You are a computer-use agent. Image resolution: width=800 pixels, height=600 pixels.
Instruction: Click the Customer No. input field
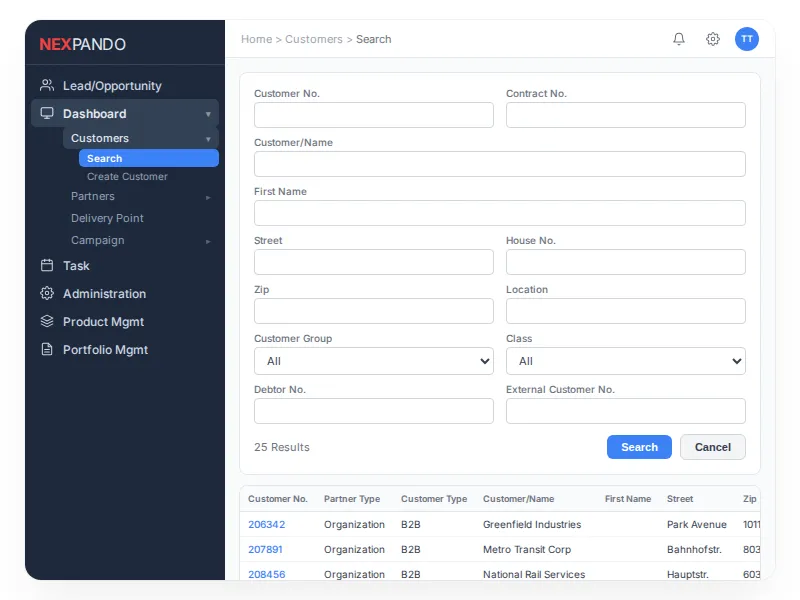(x=373, y=115)
